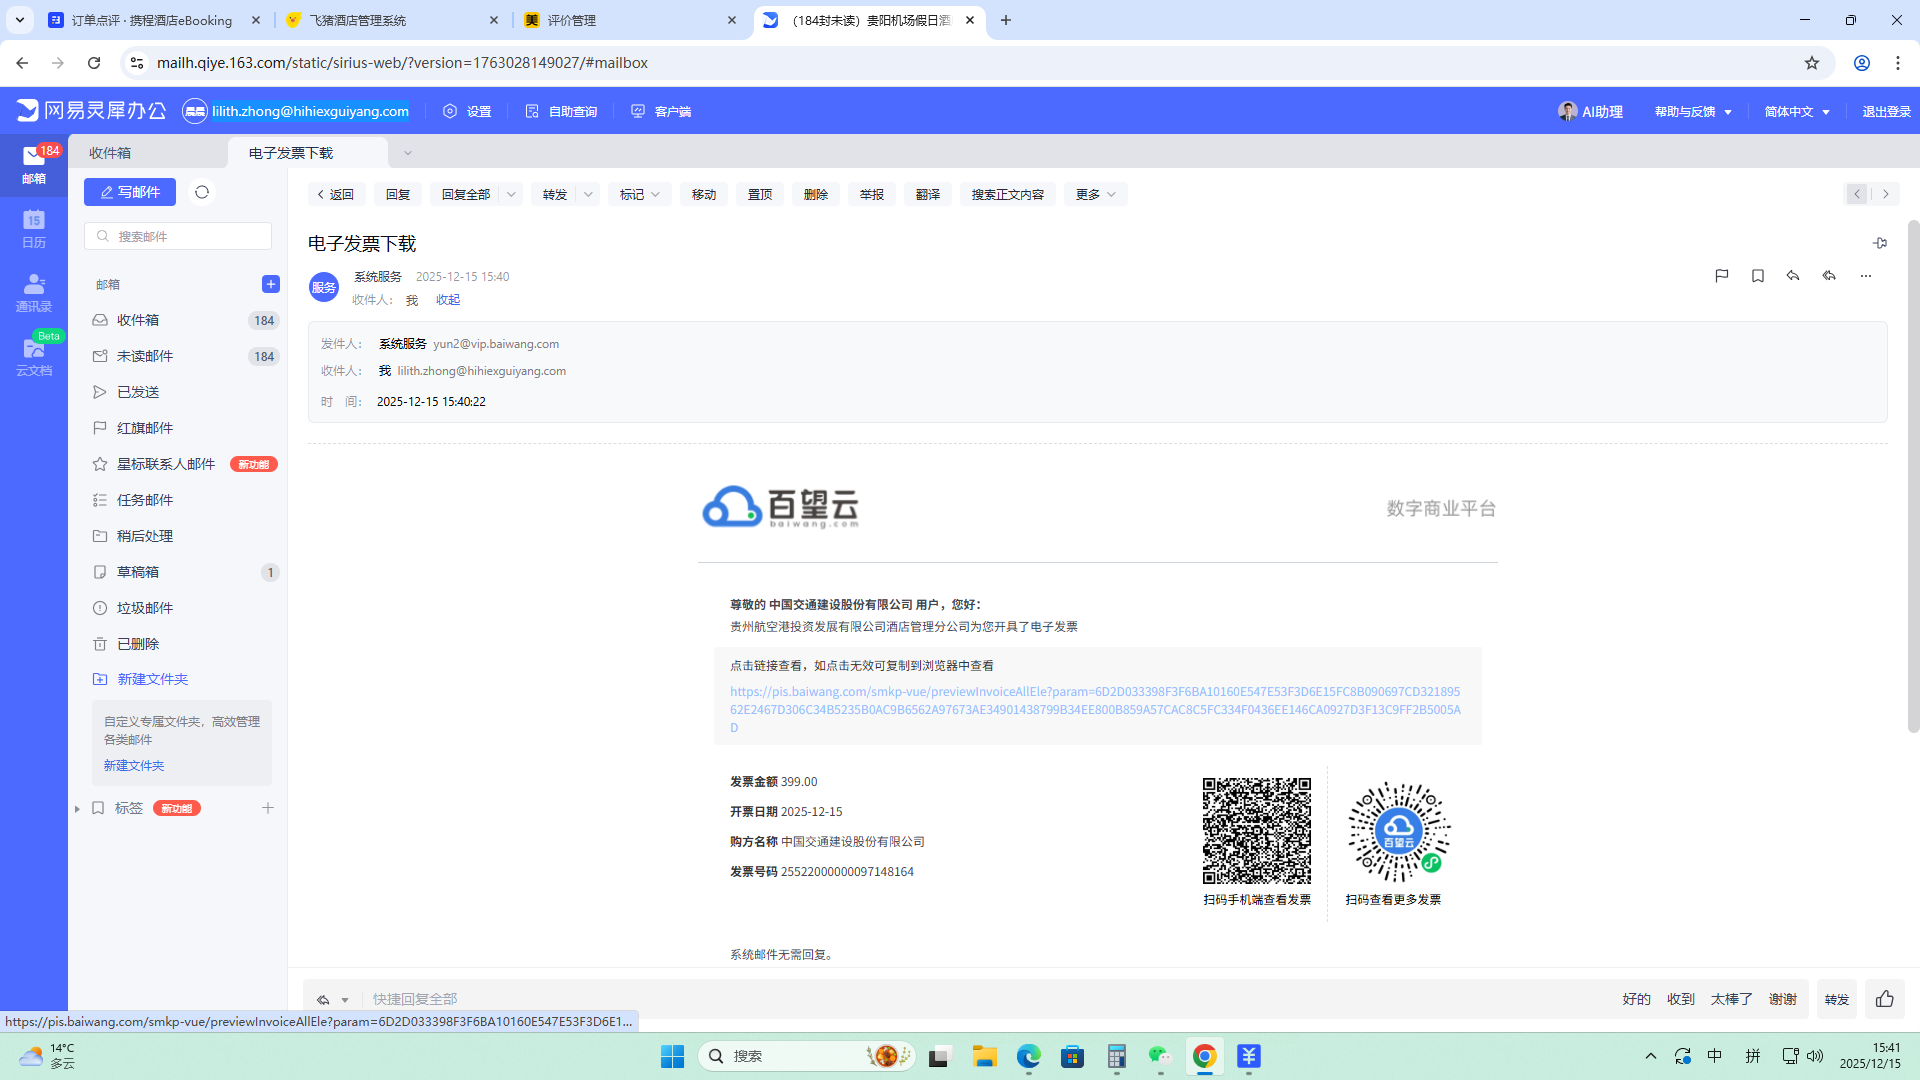This screenshot has width=1920, height=1080.
Task: Click the red flag icon in email header
Action: click(1721, 276)
